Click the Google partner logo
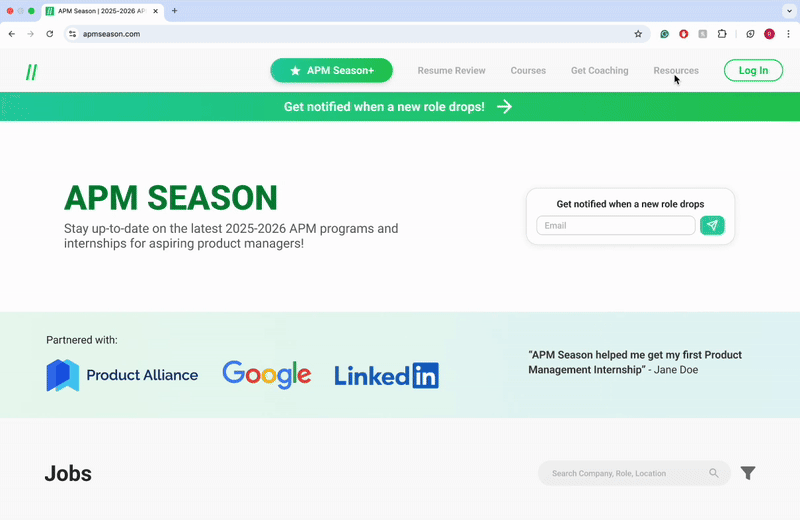The height and width of the screenshot is (520, 800). pos(266,375)
